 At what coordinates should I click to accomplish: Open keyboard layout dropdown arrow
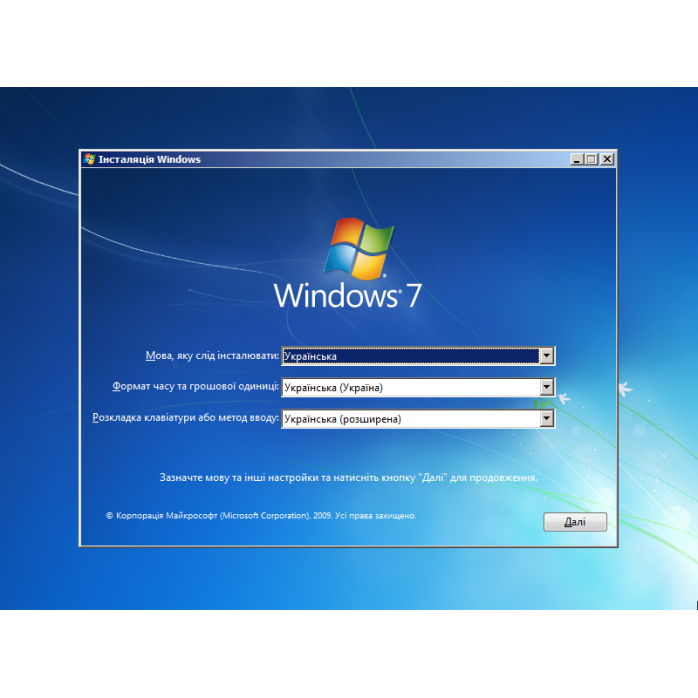(x=546, y=418)
